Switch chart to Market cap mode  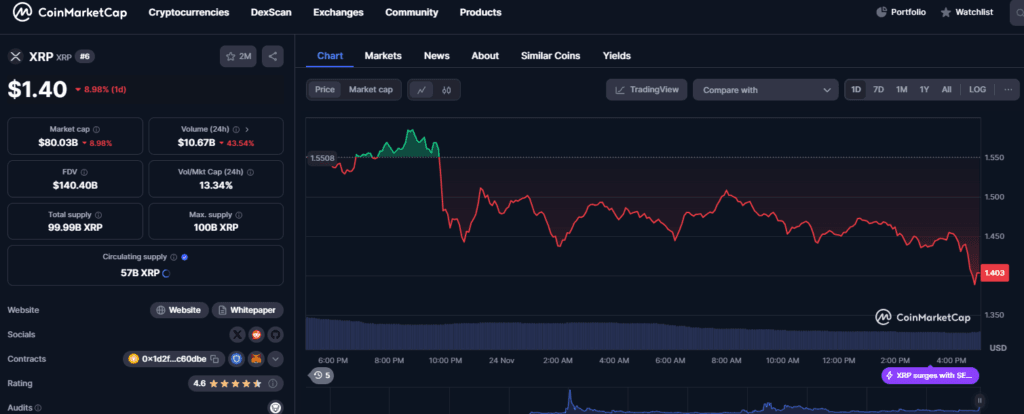coord(371,89)
